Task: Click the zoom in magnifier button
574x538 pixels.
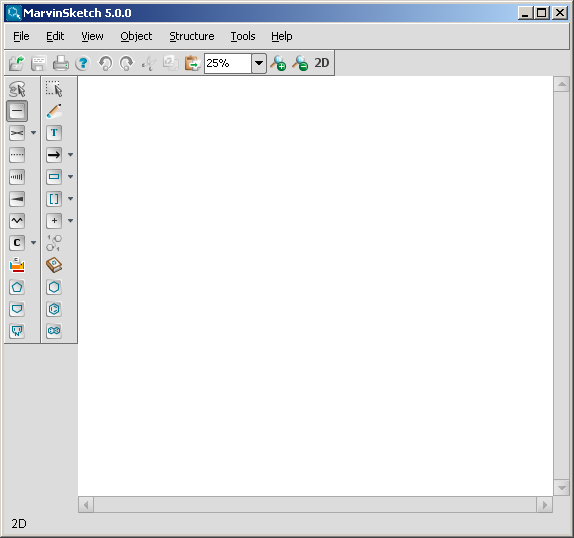Action: click(278, 63)
